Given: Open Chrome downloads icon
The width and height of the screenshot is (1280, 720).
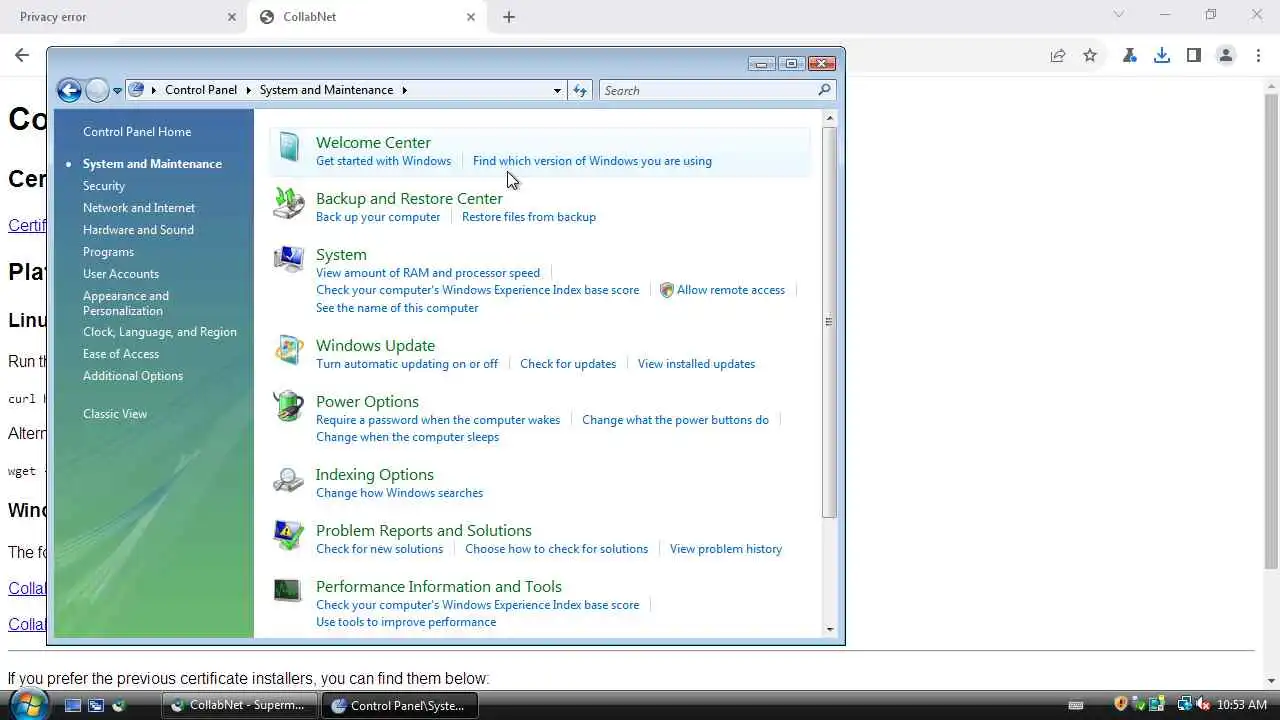Looking at the screenshot, I should (x=1161, y=56).
